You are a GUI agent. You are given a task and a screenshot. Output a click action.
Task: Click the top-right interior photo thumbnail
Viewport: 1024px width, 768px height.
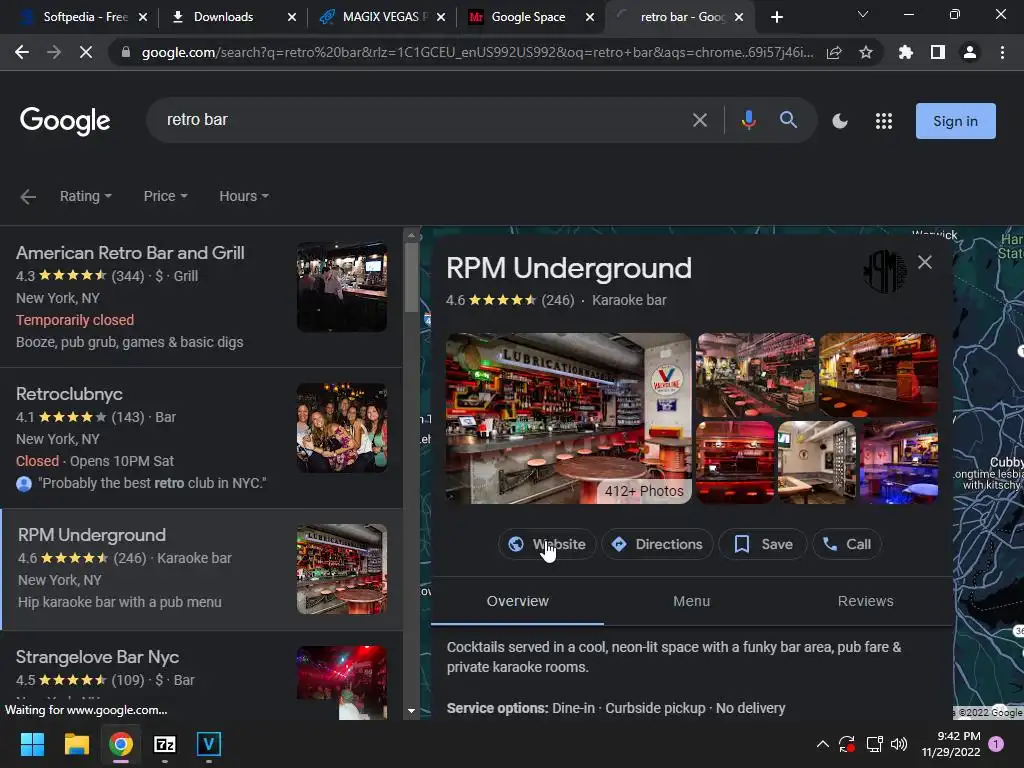tap(878, 374)
